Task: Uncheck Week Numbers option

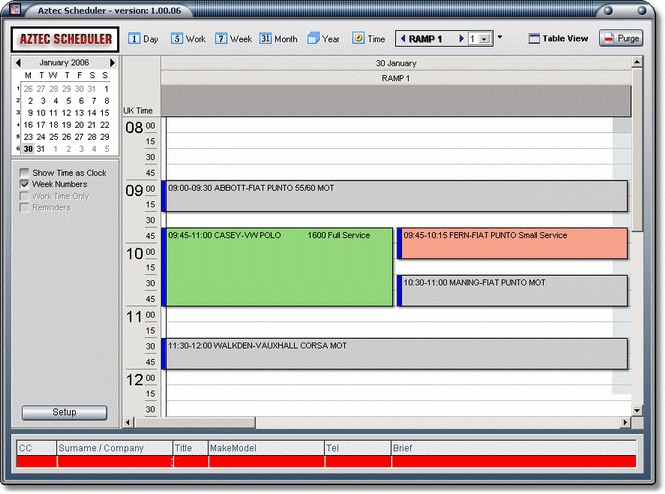Action: (25, 184)
